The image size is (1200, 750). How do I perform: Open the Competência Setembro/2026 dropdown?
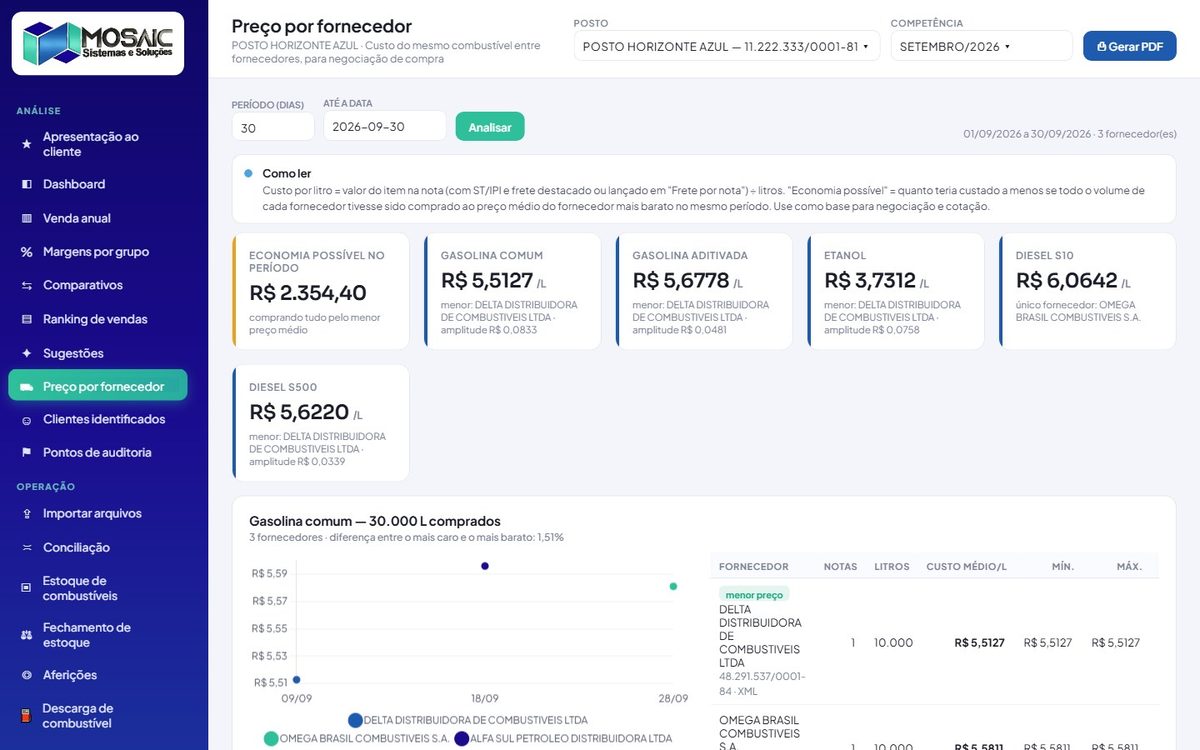[981, 46]
